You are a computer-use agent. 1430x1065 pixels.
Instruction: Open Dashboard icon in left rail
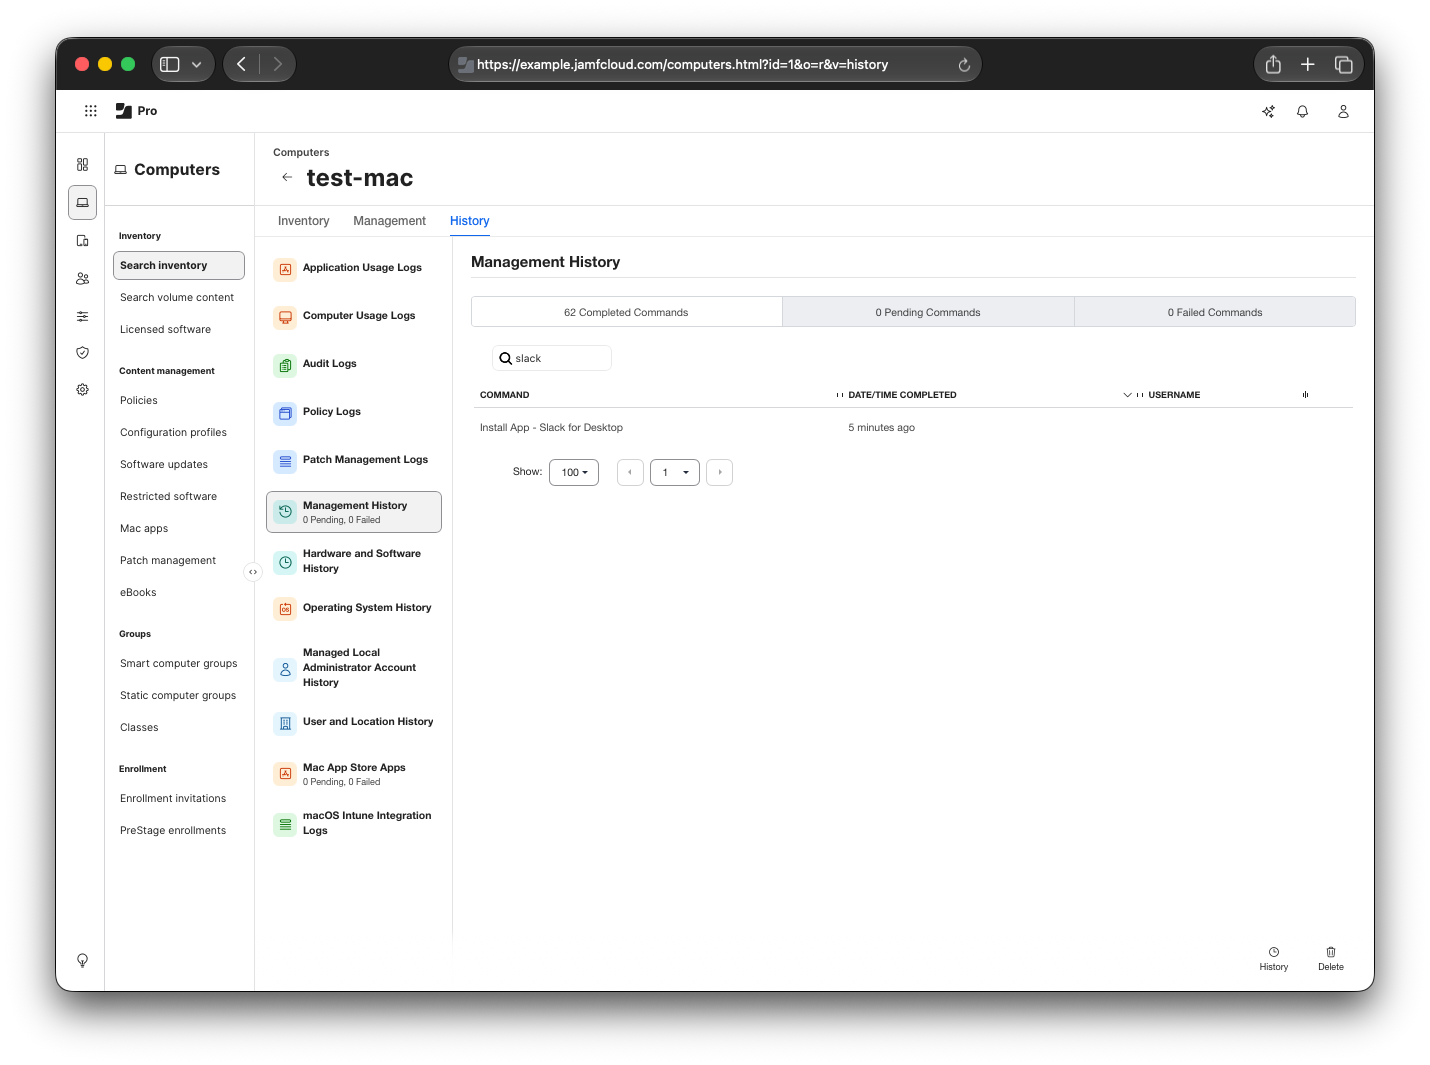coord(82,164)
